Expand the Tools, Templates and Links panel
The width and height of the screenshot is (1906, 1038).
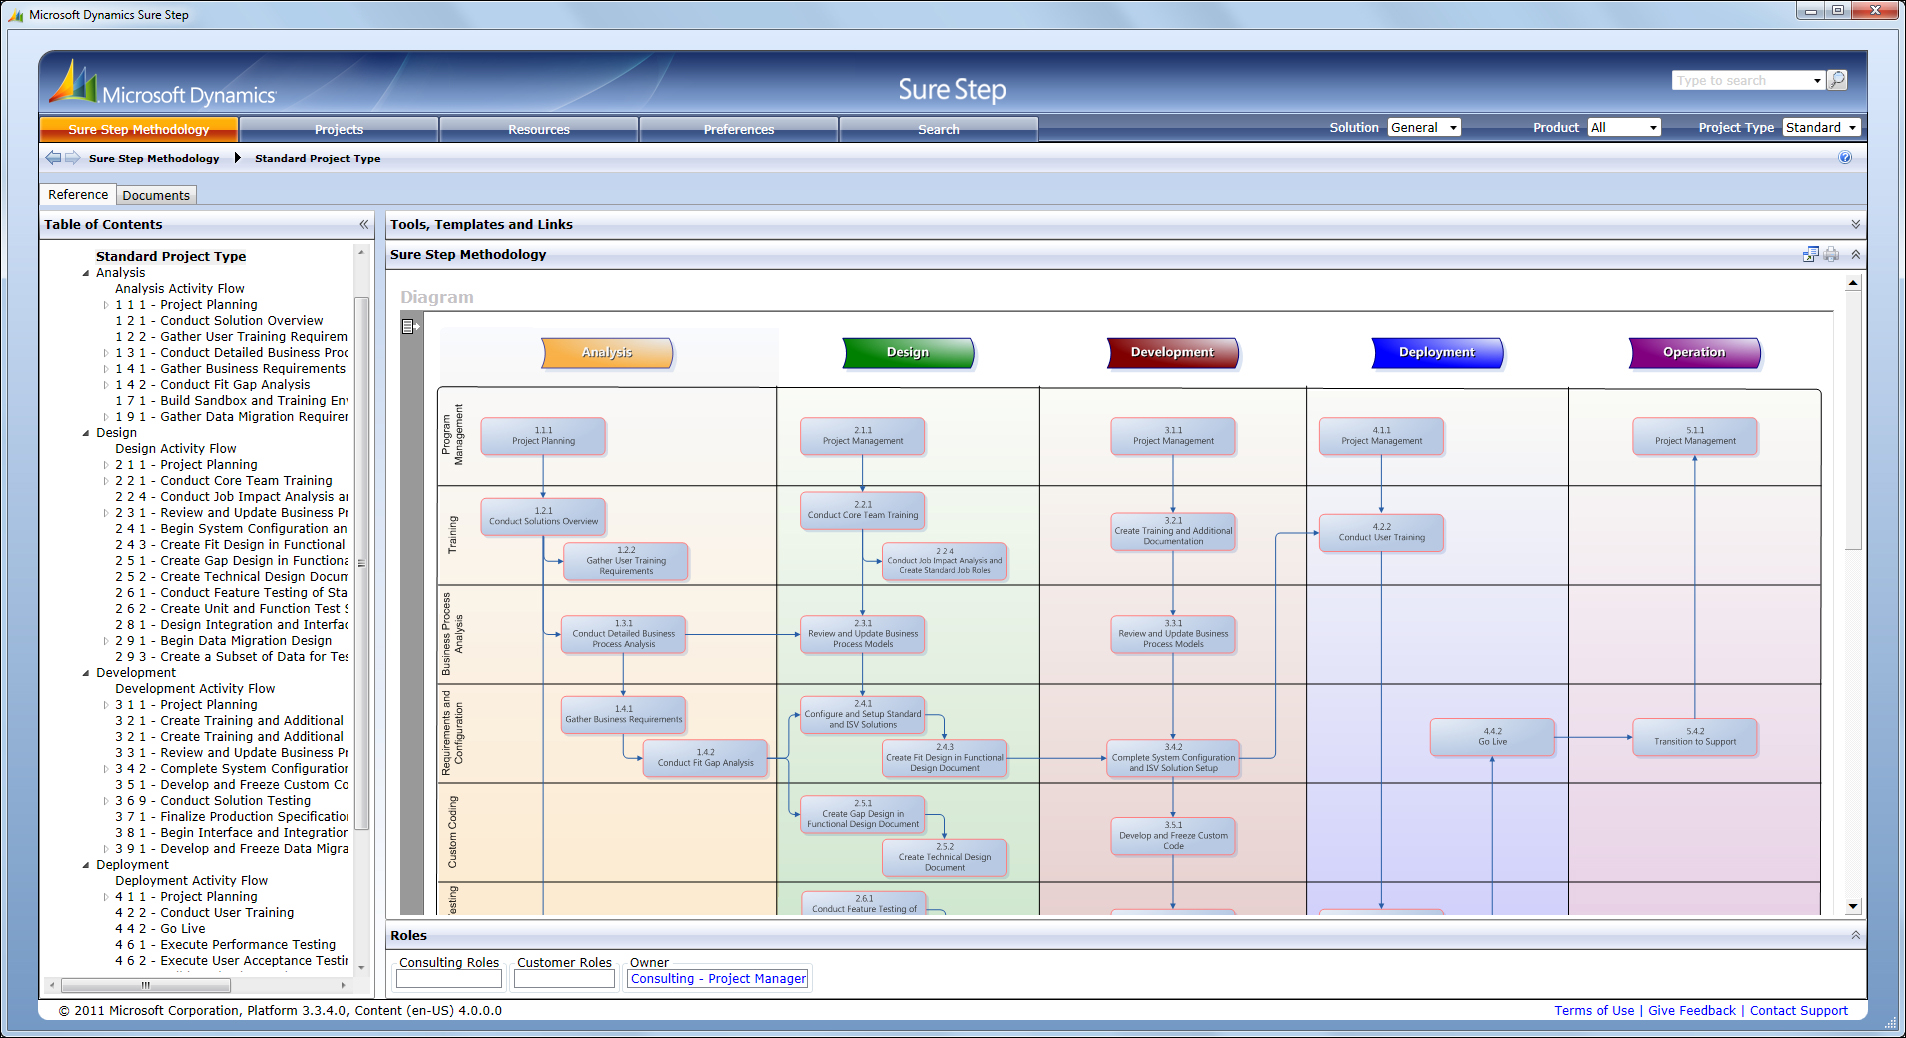[1855, 224]
